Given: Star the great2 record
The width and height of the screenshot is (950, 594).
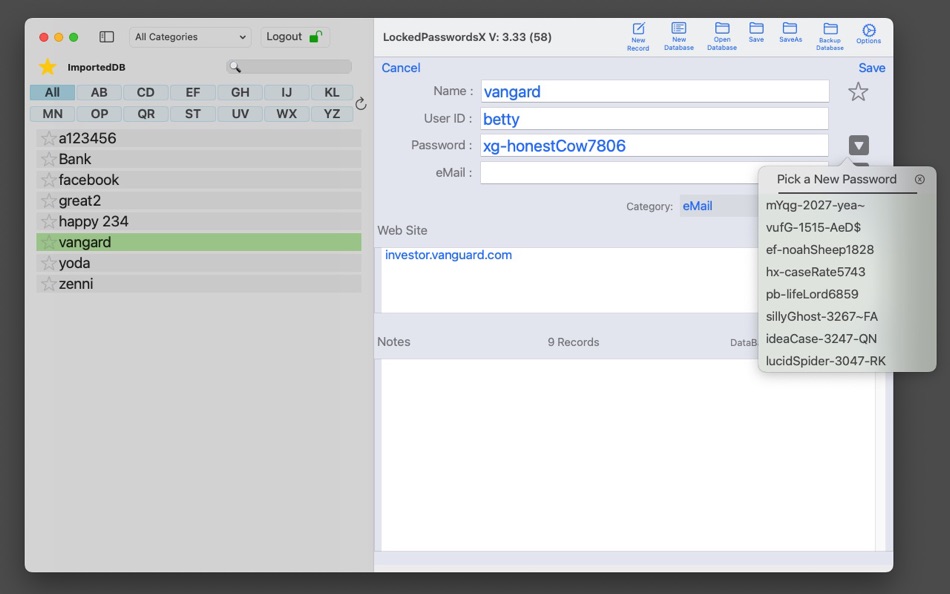Looking at the screenshot, I should click(x=48, y=201).
